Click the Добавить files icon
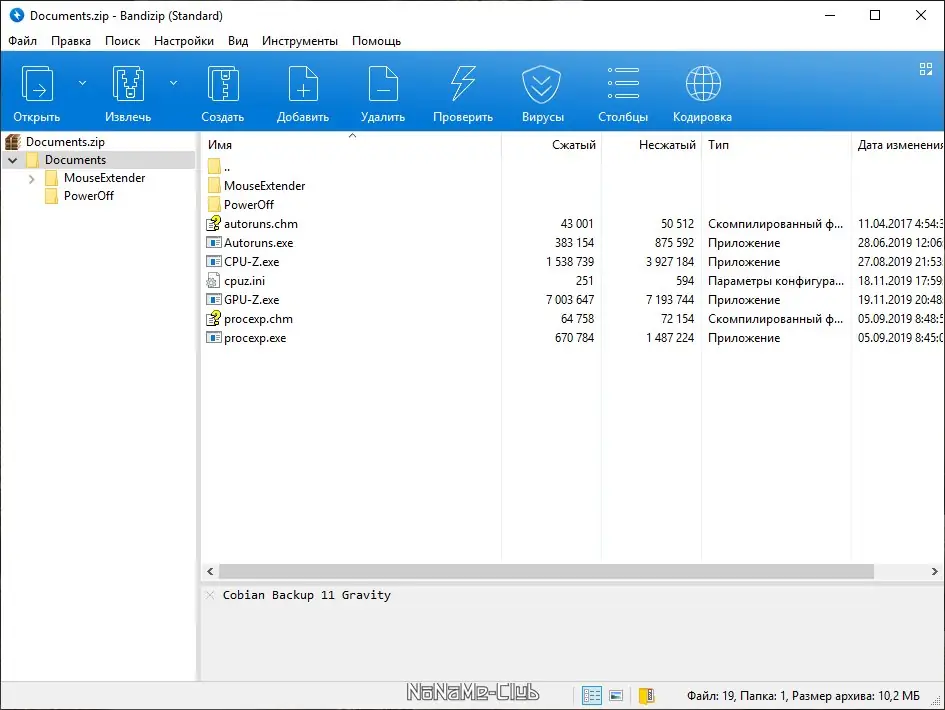Screen dimensions: 945x710 (x=303, y=84)
